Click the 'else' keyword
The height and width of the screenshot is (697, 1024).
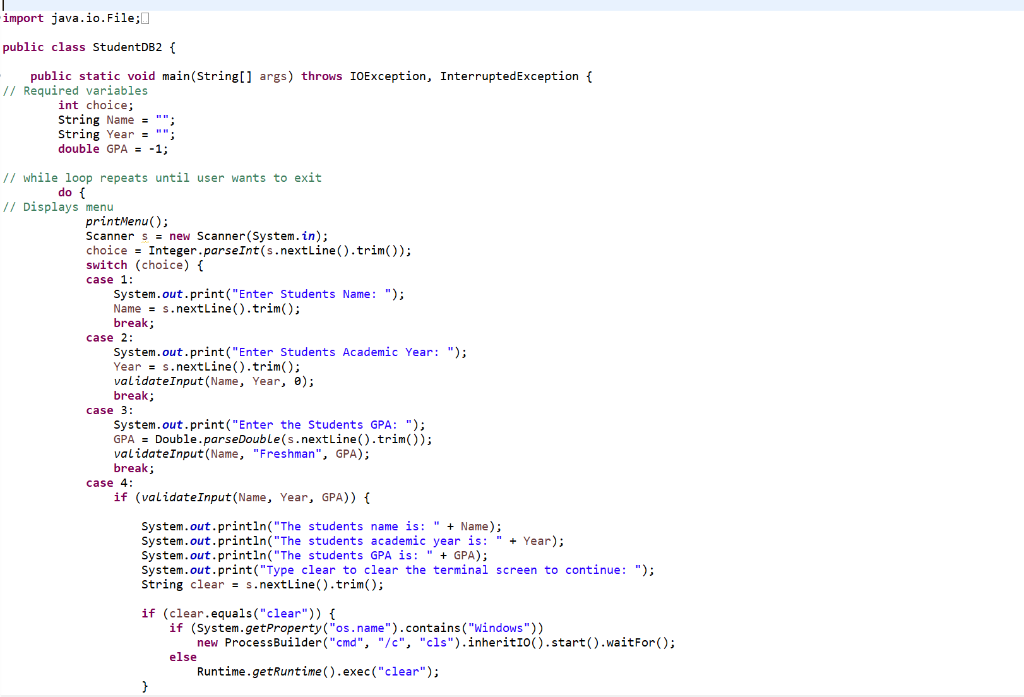point(183,657)
